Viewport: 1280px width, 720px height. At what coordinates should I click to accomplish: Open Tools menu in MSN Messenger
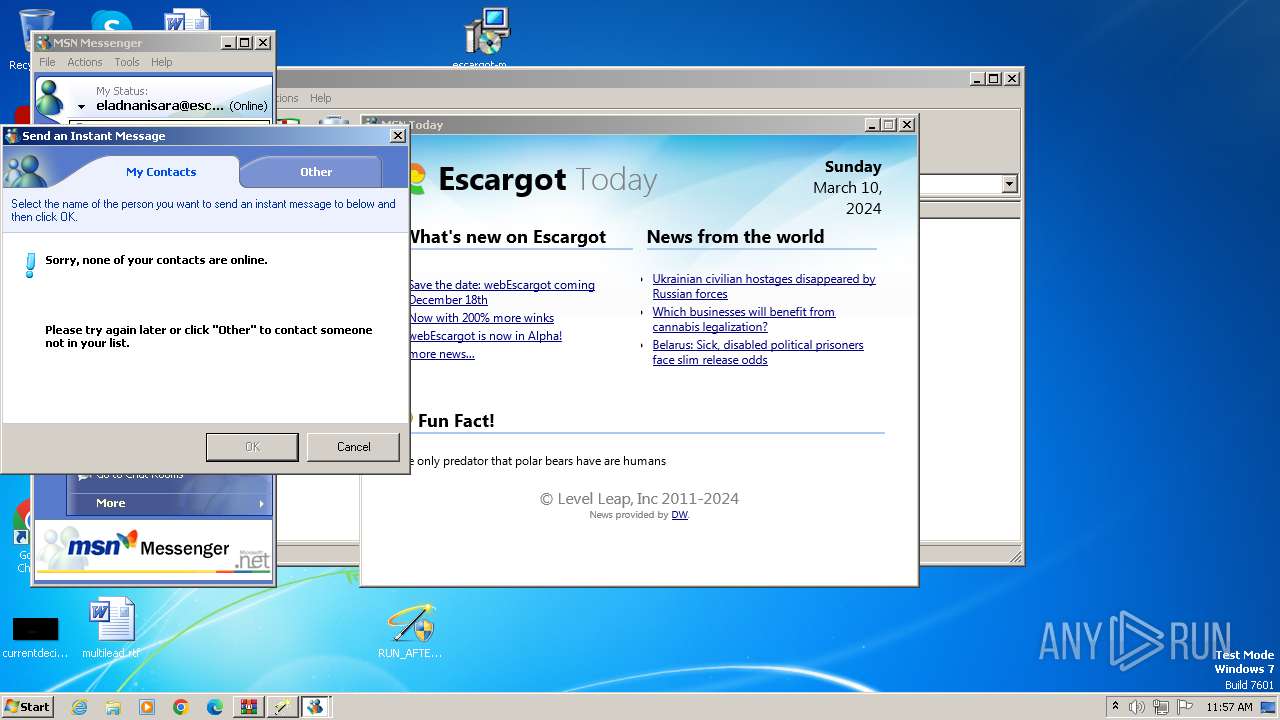[x=127, y=62]
